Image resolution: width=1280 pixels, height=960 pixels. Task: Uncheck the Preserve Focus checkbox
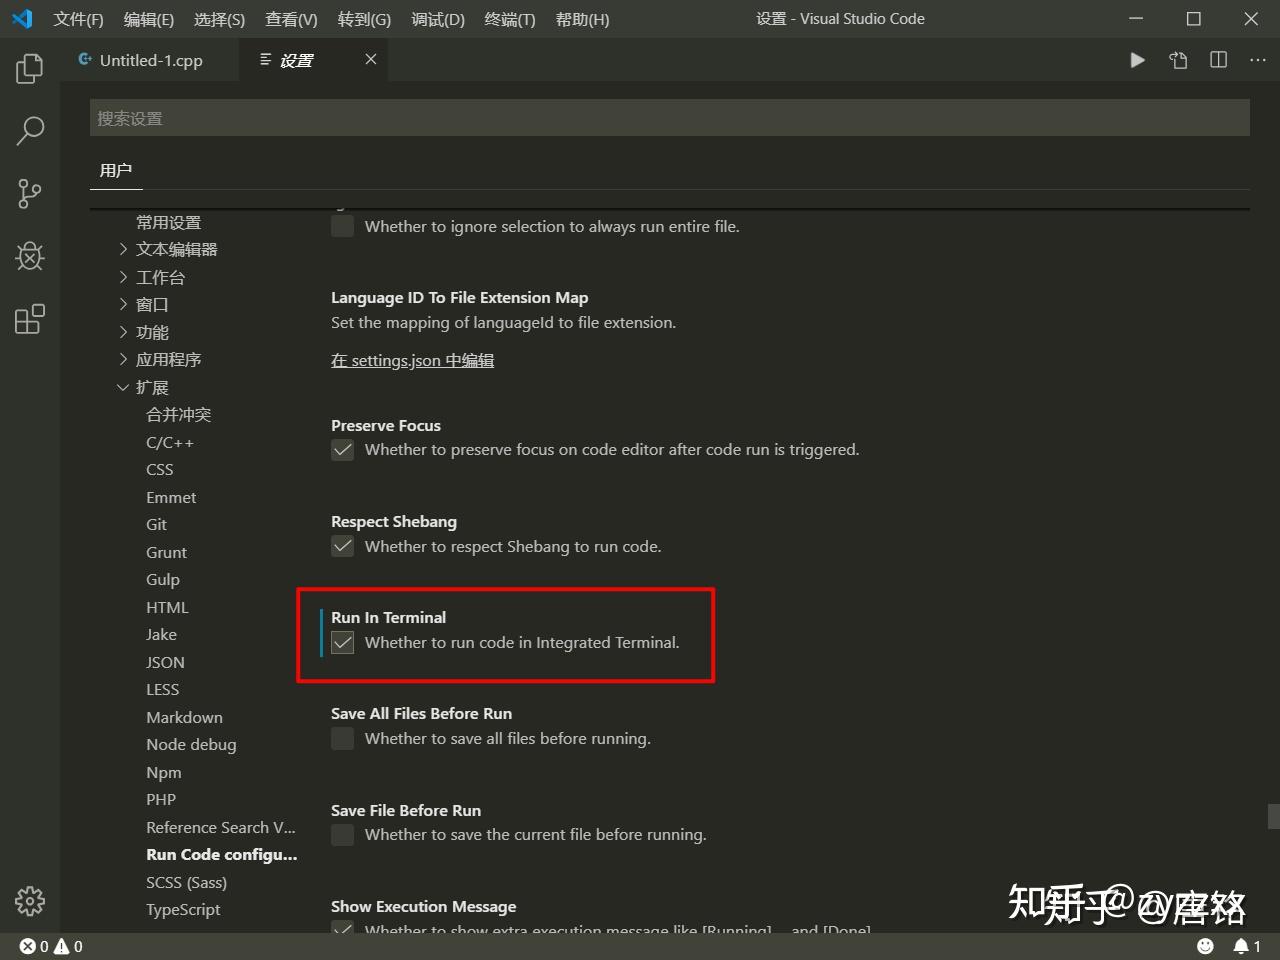pos(343,450)
